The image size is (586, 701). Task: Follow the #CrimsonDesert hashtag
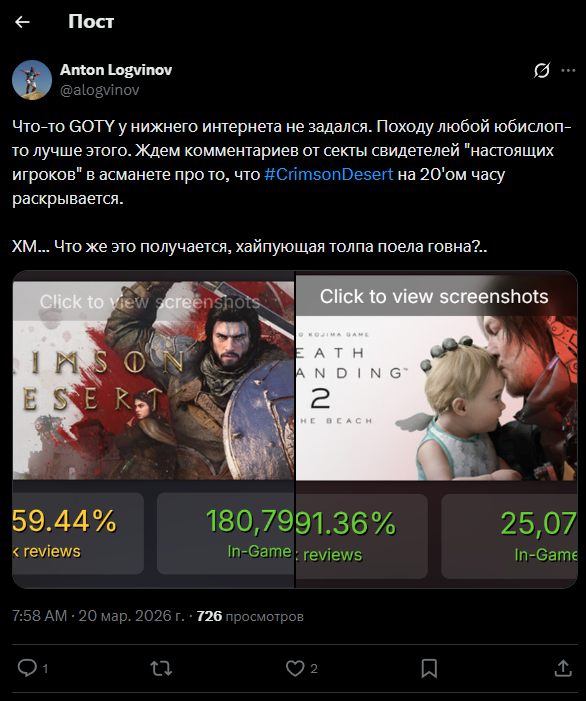[329, 174]
